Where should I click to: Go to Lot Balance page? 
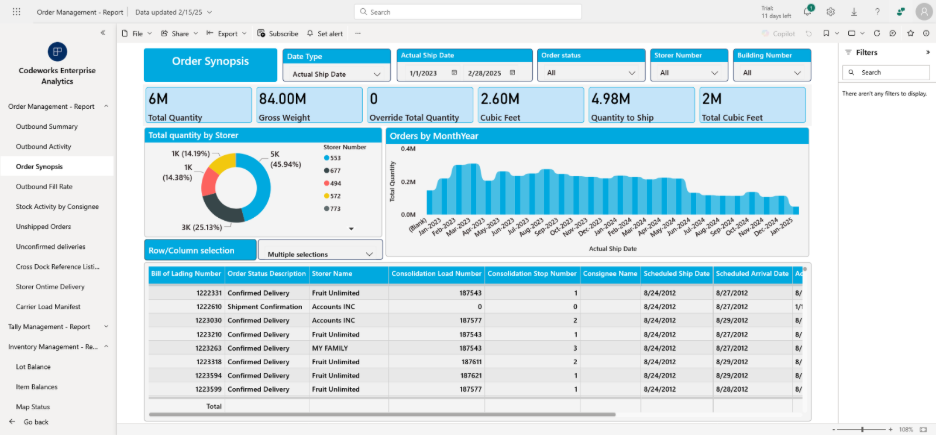click(x=33, y=366)
